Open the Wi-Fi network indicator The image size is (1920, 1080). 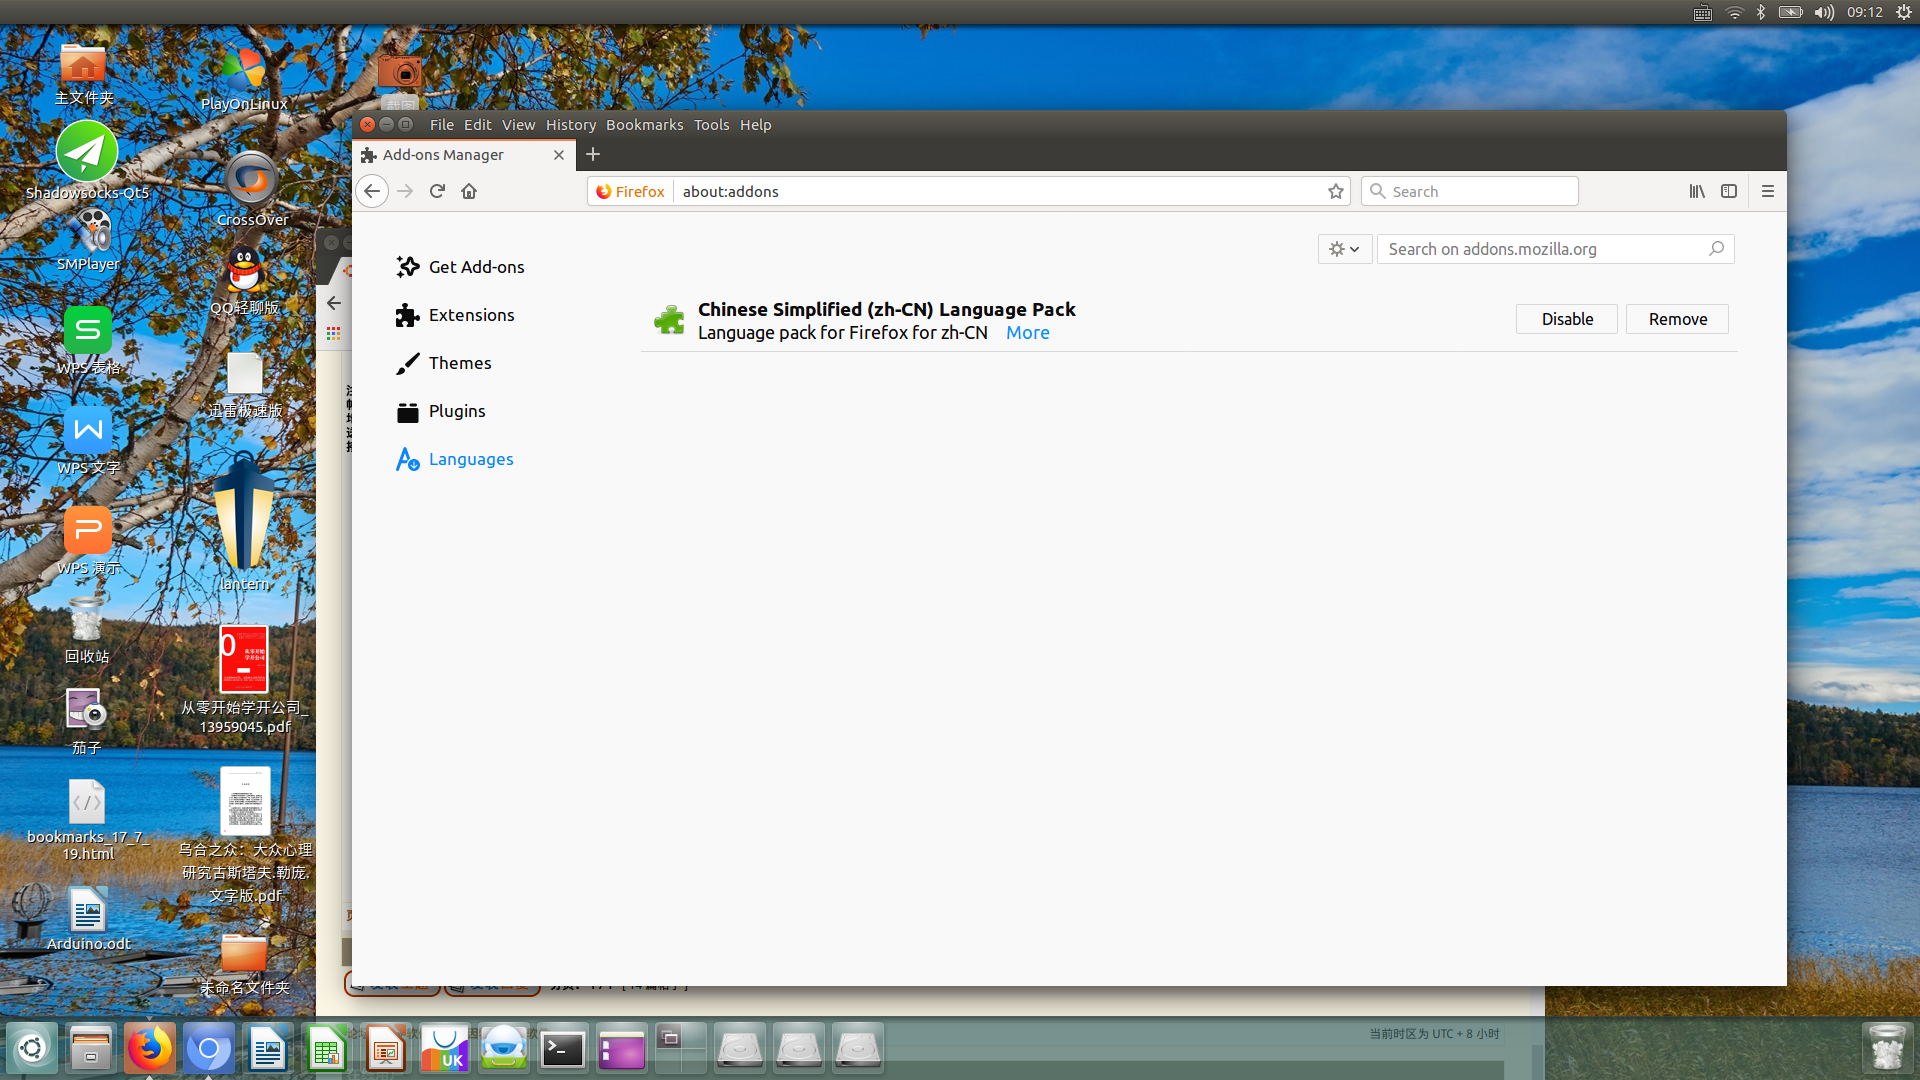[x=1734, y=12]
